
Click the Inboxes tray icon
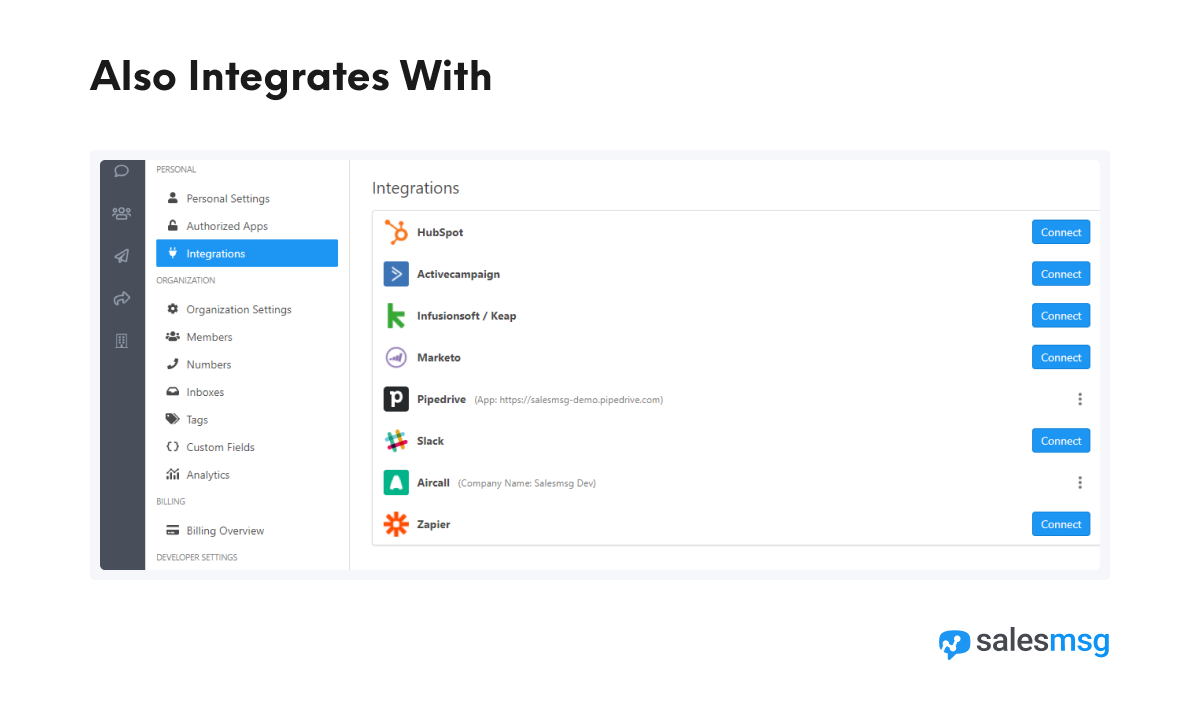172,392
